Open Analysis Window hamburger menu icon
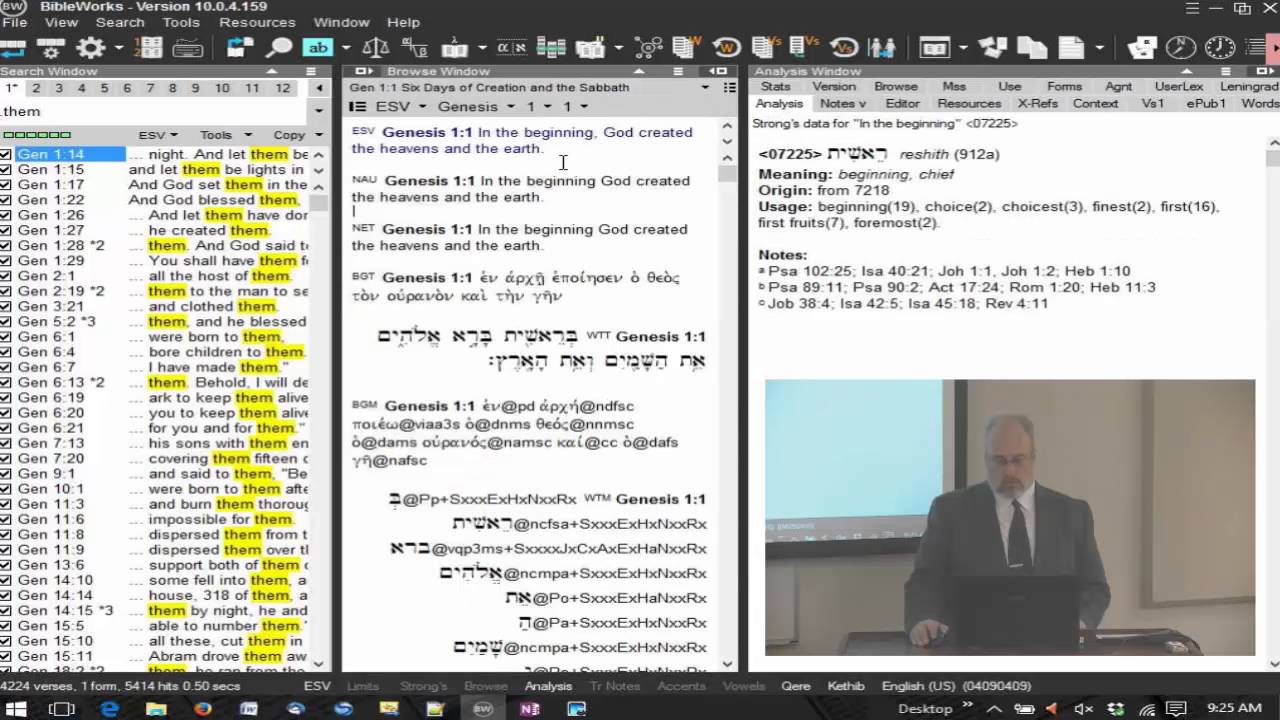The height and width of the screenshot is (720, 1280). [x=1228, y=71]
